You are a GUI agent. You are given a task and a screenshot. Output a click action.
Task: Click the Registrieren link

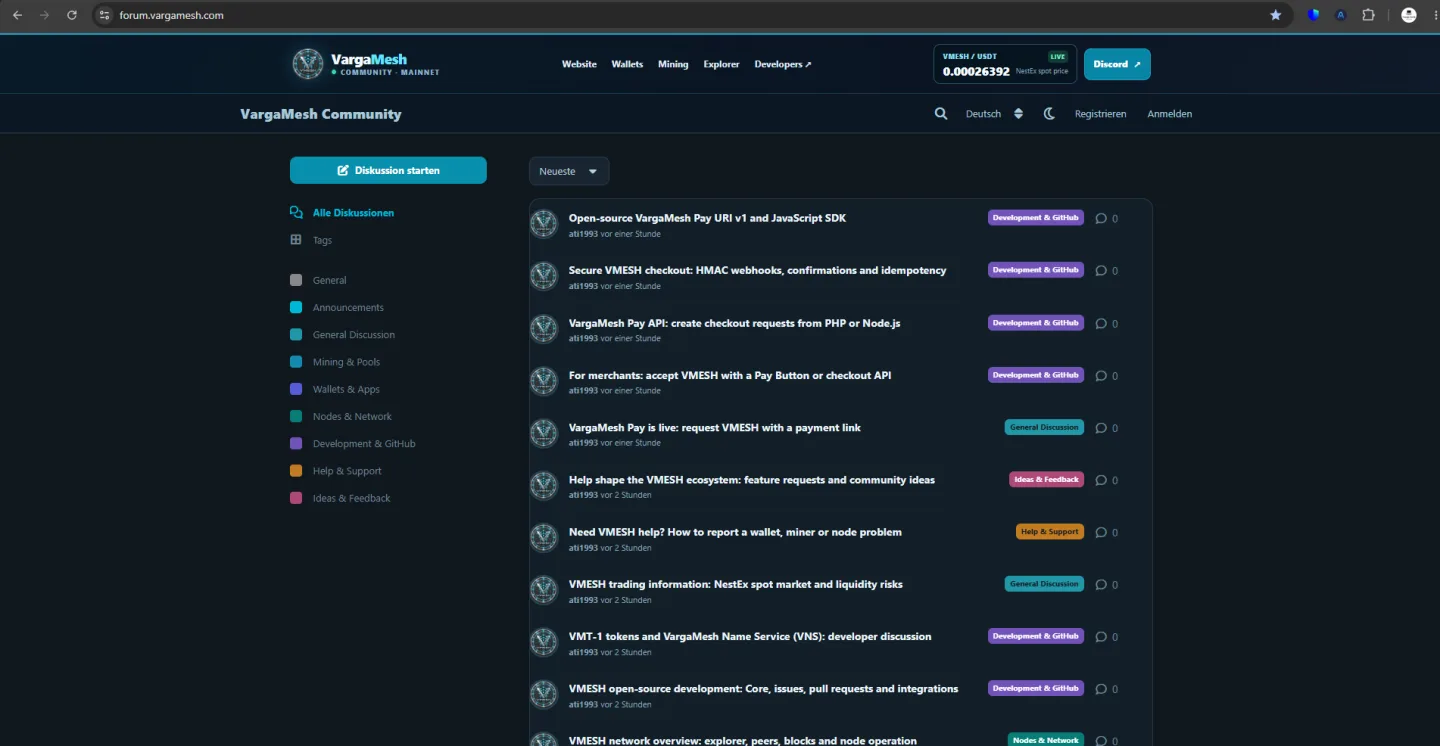(1100, 114)
